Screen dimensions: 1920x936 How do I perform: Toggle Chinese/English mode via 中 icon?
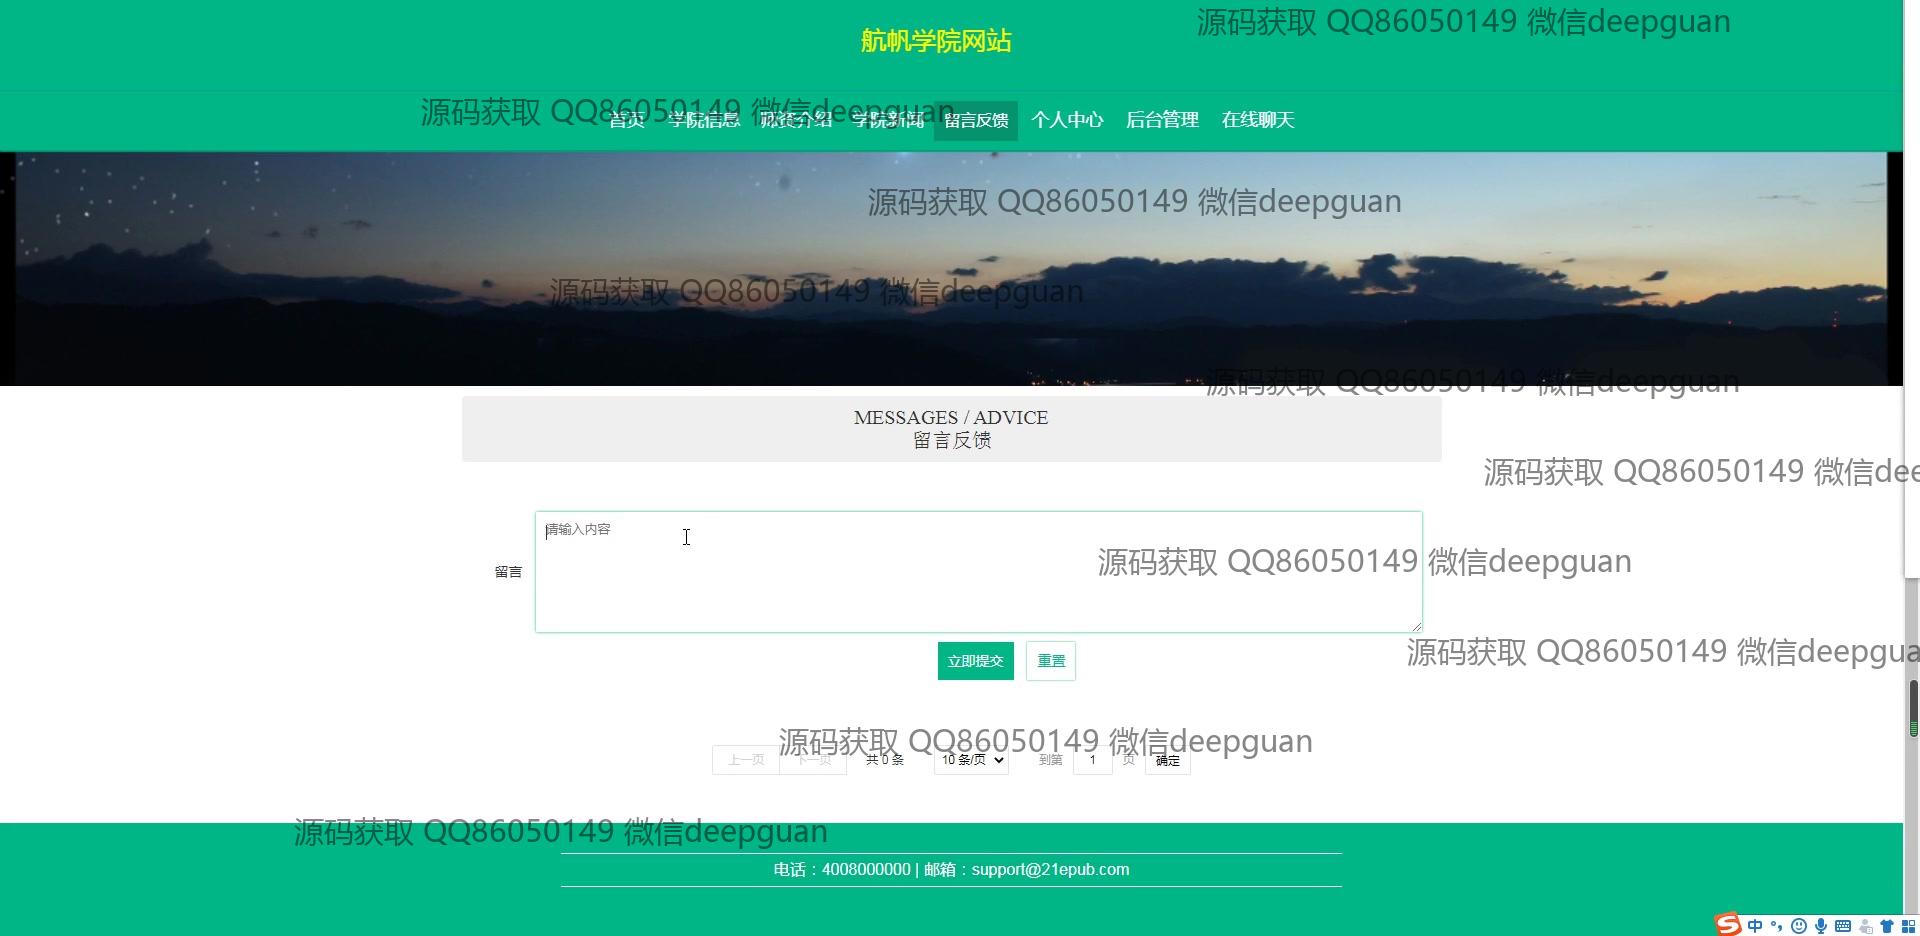point(1755,926)
